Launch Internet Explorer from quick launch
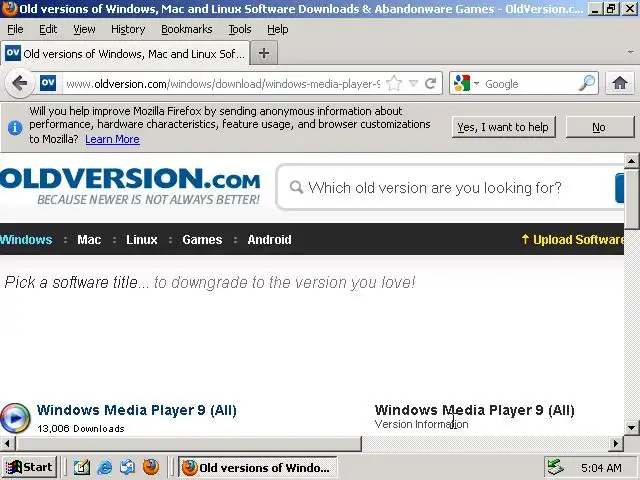The height and width of the screenshot is (480, 640). click(x=105, y=467)
